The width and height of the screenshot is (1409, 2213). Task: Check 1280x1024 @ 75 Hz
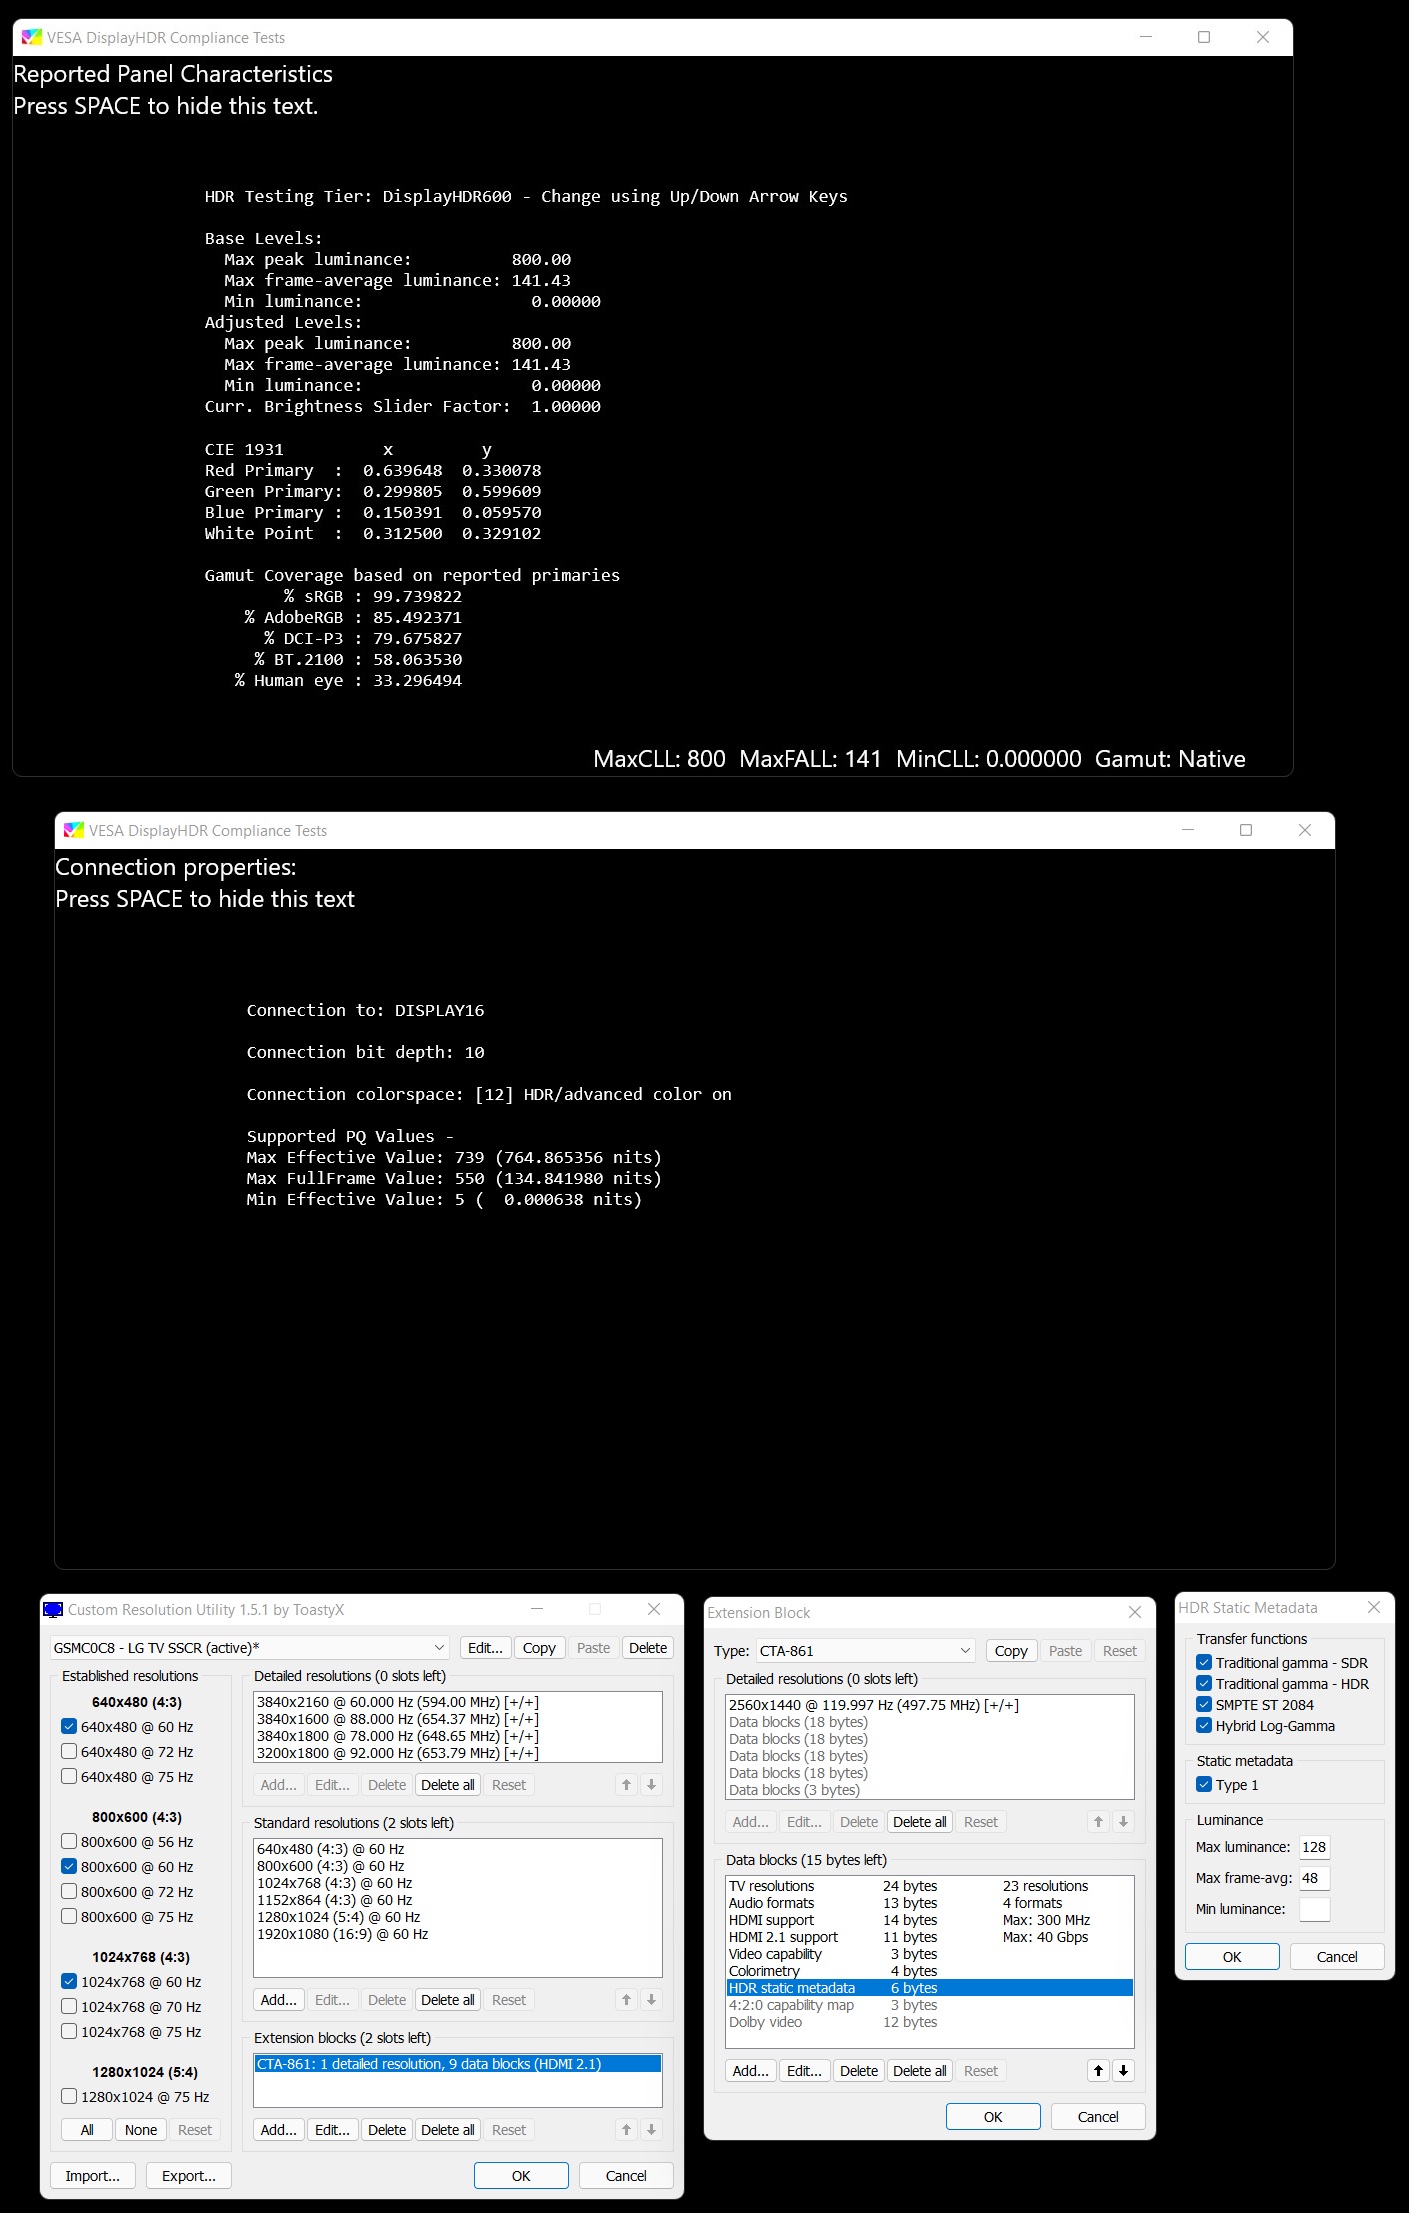coord(69,2096)
